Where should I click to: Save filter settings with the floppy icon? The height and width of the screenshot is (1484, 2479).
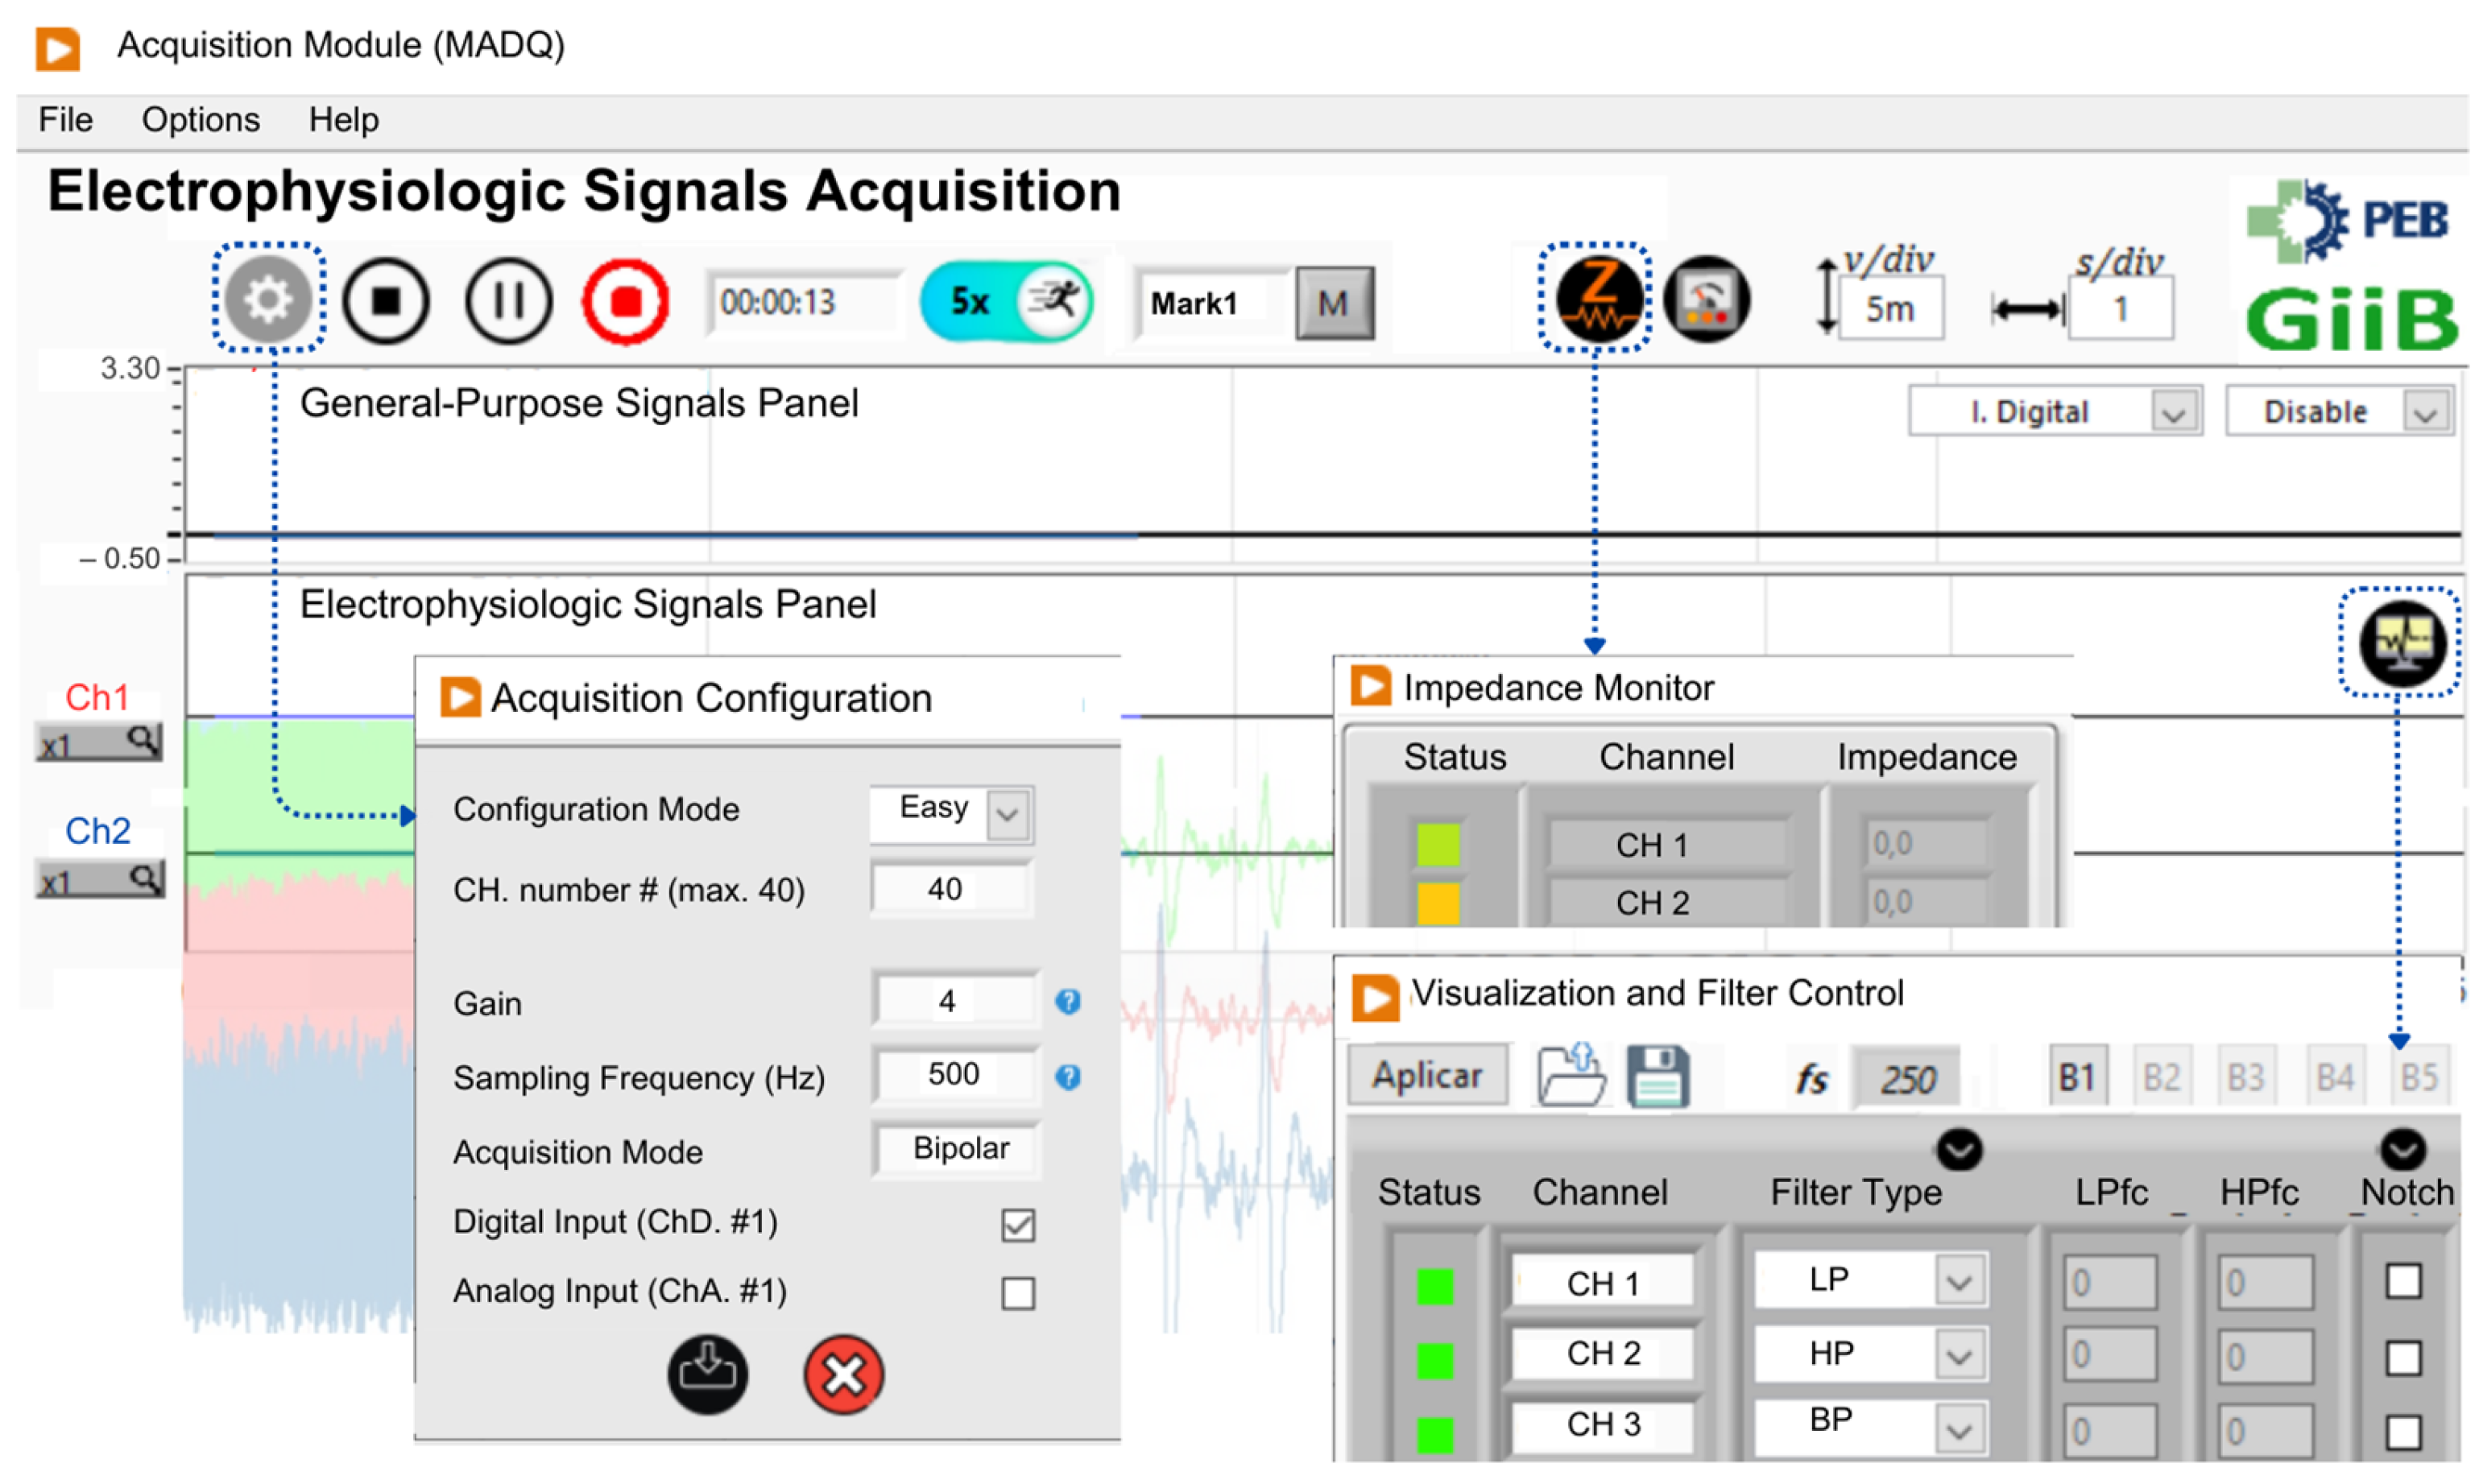click(1658, 1077)
